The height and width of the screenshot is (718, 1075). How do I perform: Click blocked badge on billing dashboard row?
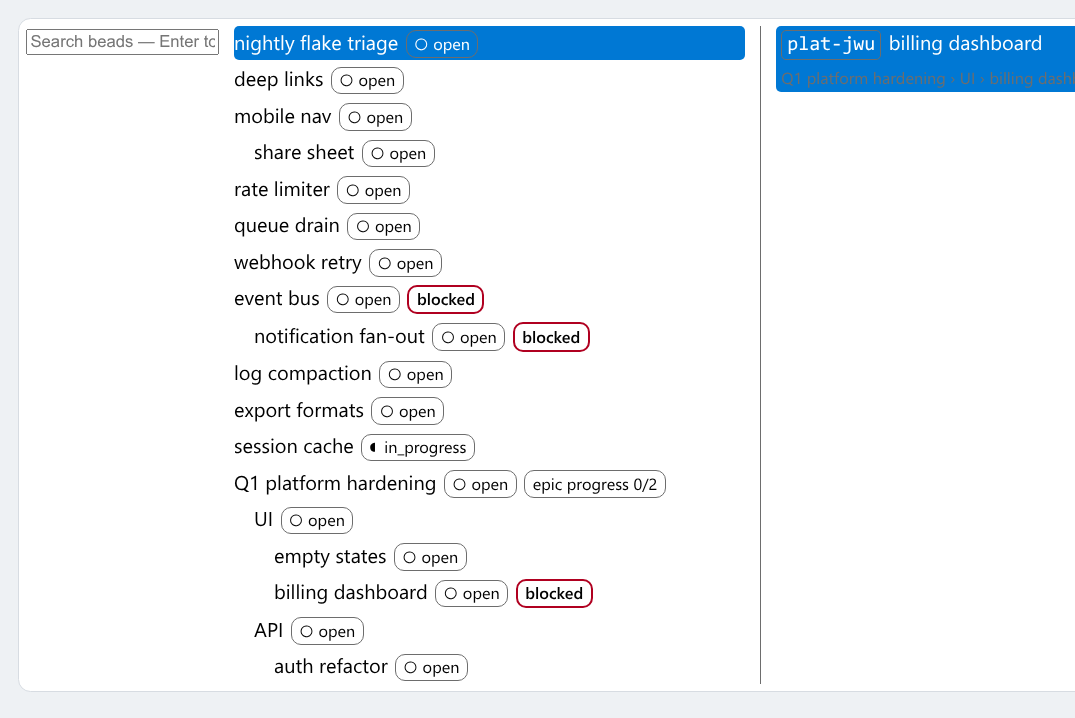(554, 594)
